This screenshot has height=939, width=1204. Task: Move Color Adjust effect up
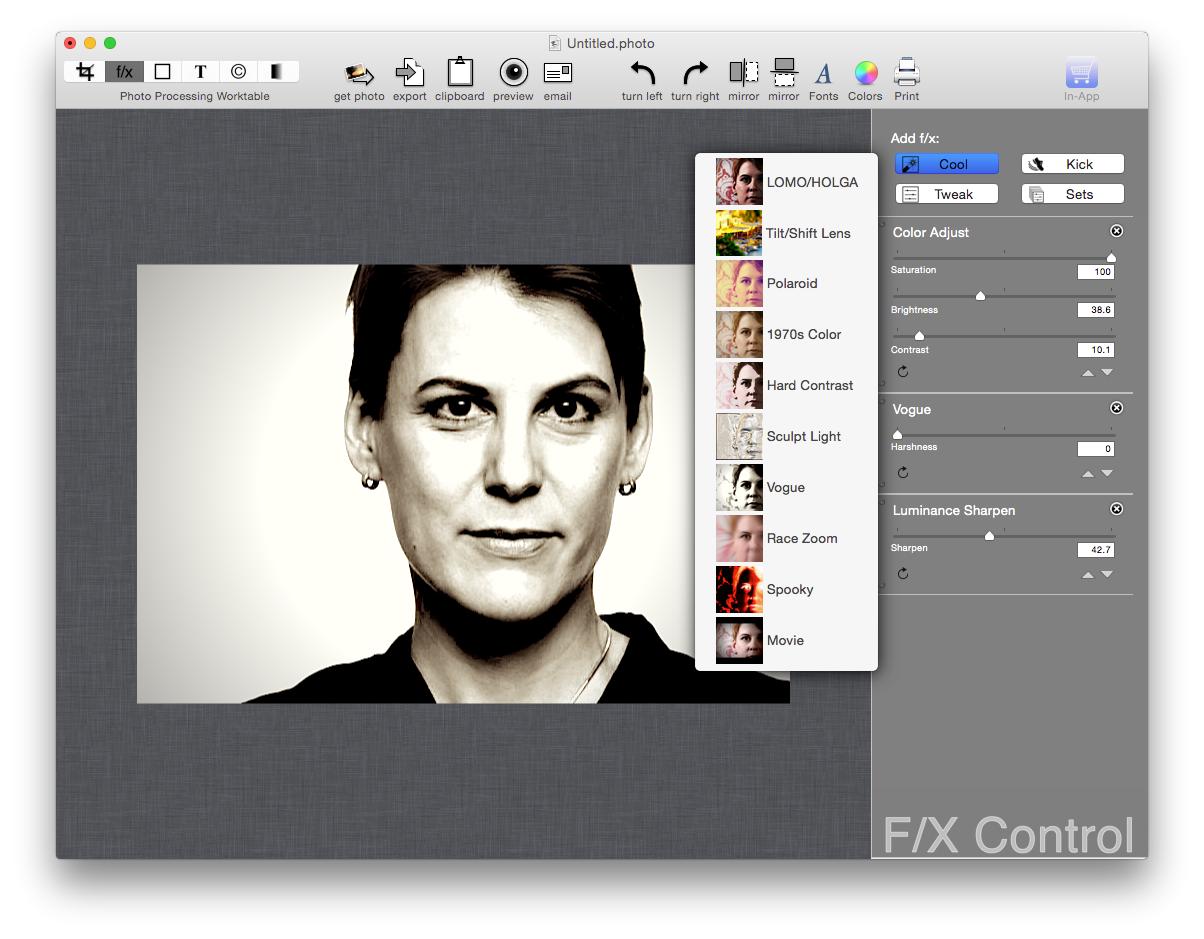(1088, 373)
